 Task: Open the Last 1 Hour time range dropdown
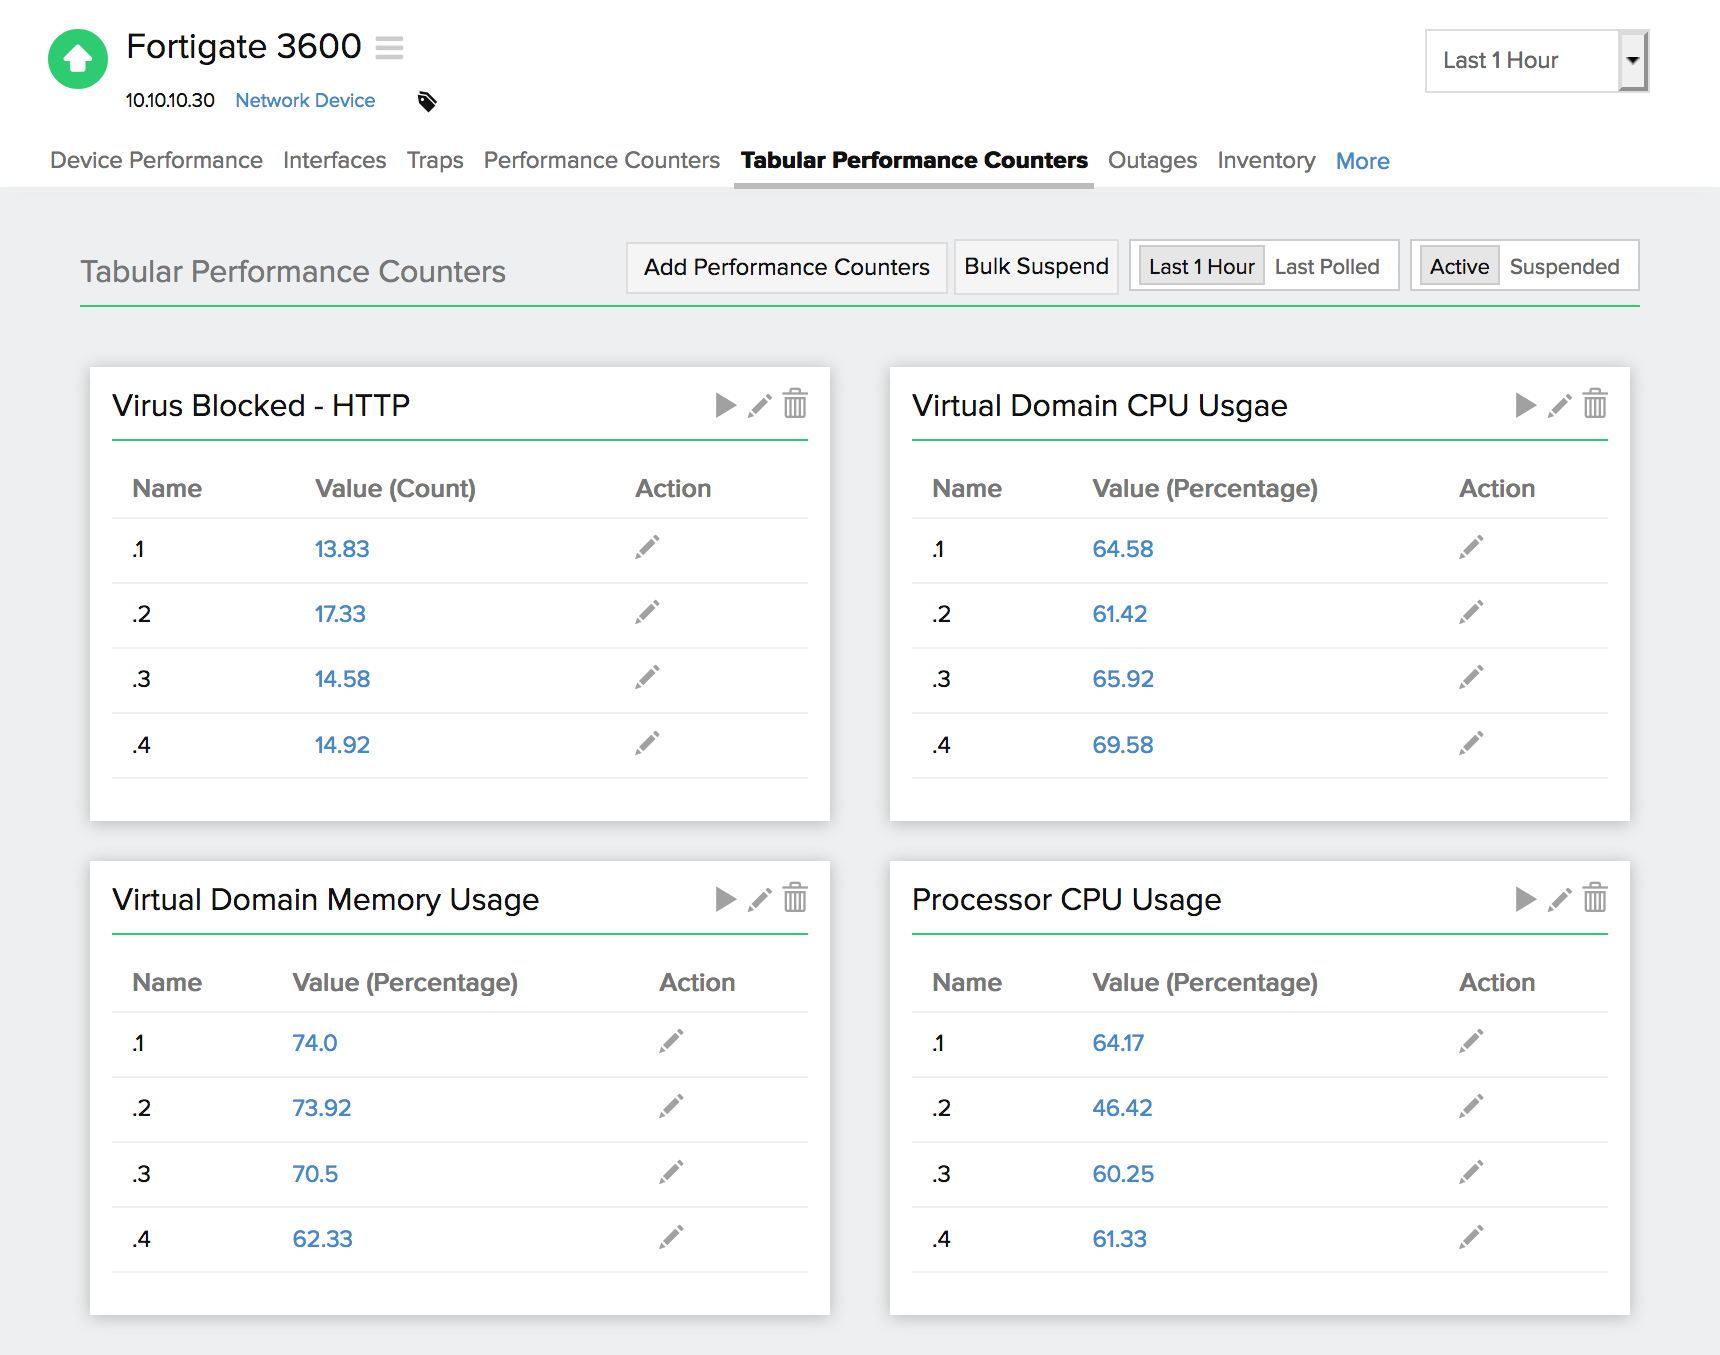(1535, 61)
